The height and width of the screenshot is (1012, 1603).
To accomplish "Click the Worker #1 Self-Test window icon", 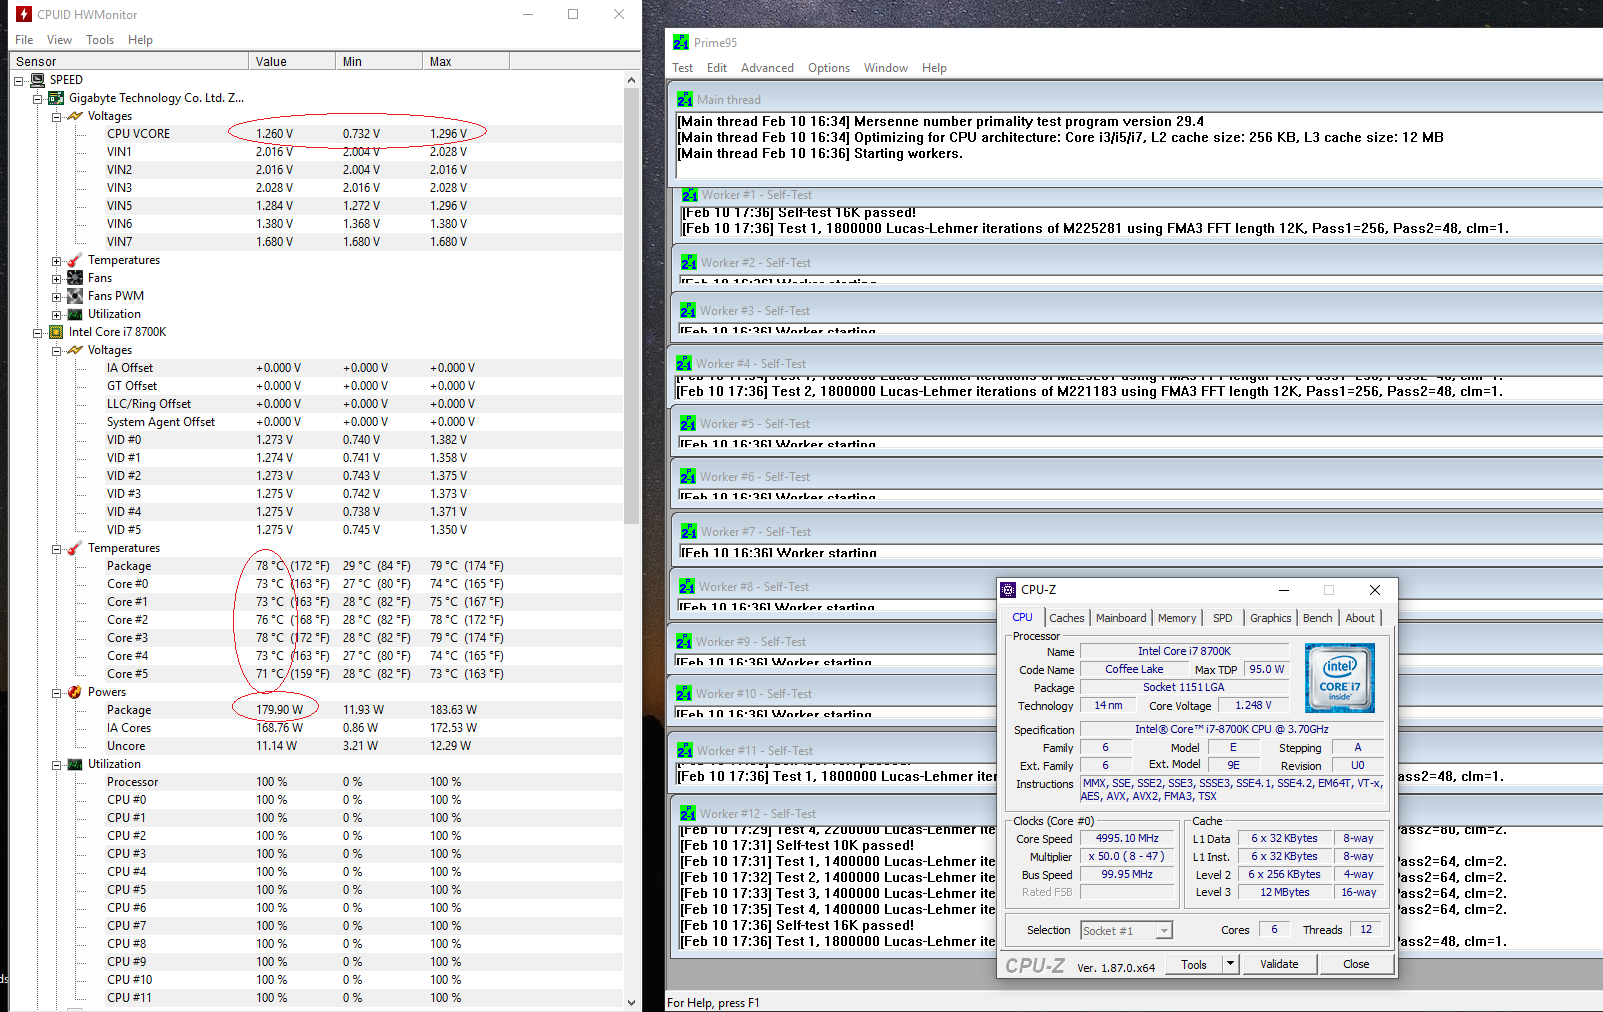I will (x=690, y=195).
